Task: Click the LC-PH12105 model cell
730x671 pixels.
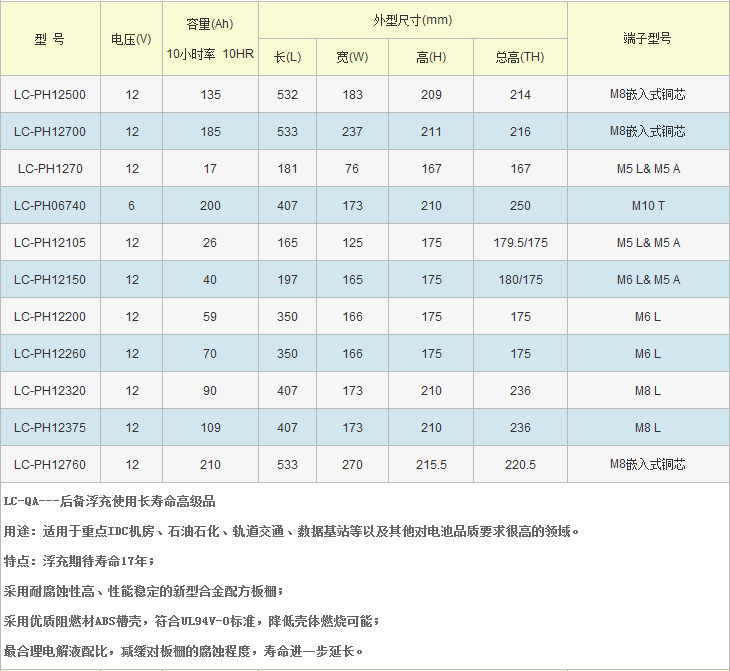Action: click(50, 243)
